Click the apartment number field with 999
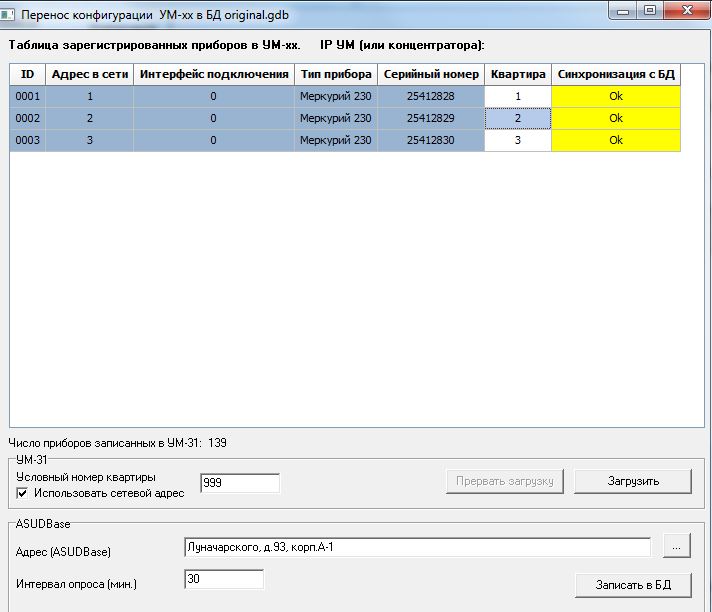Viewport: 712px width, 612px height. [x=240, y=484]
